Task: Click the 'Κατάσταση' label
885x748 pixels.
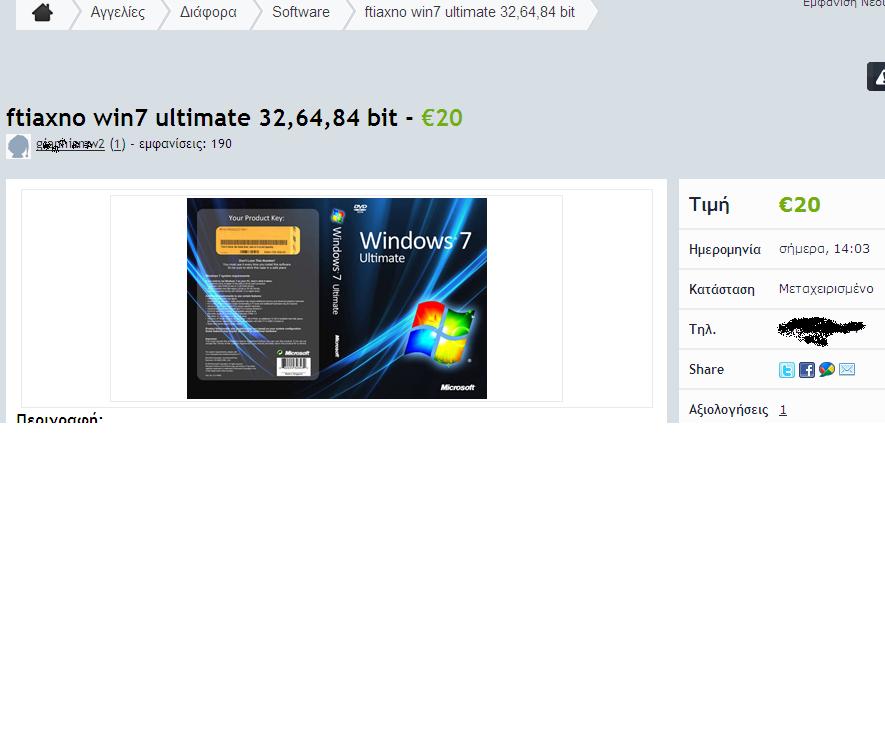Action: (721, 289)
